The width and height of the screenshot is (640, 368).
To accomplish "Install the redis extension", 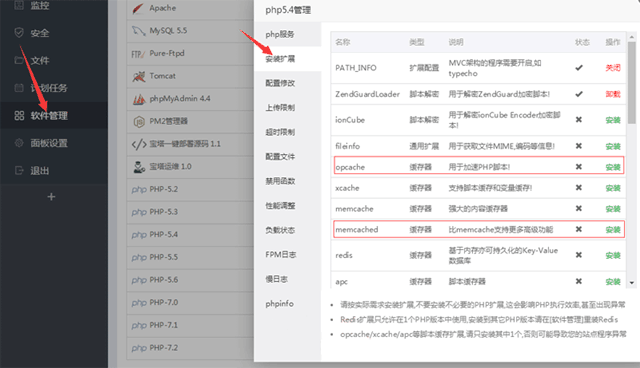I will point(613,255).
